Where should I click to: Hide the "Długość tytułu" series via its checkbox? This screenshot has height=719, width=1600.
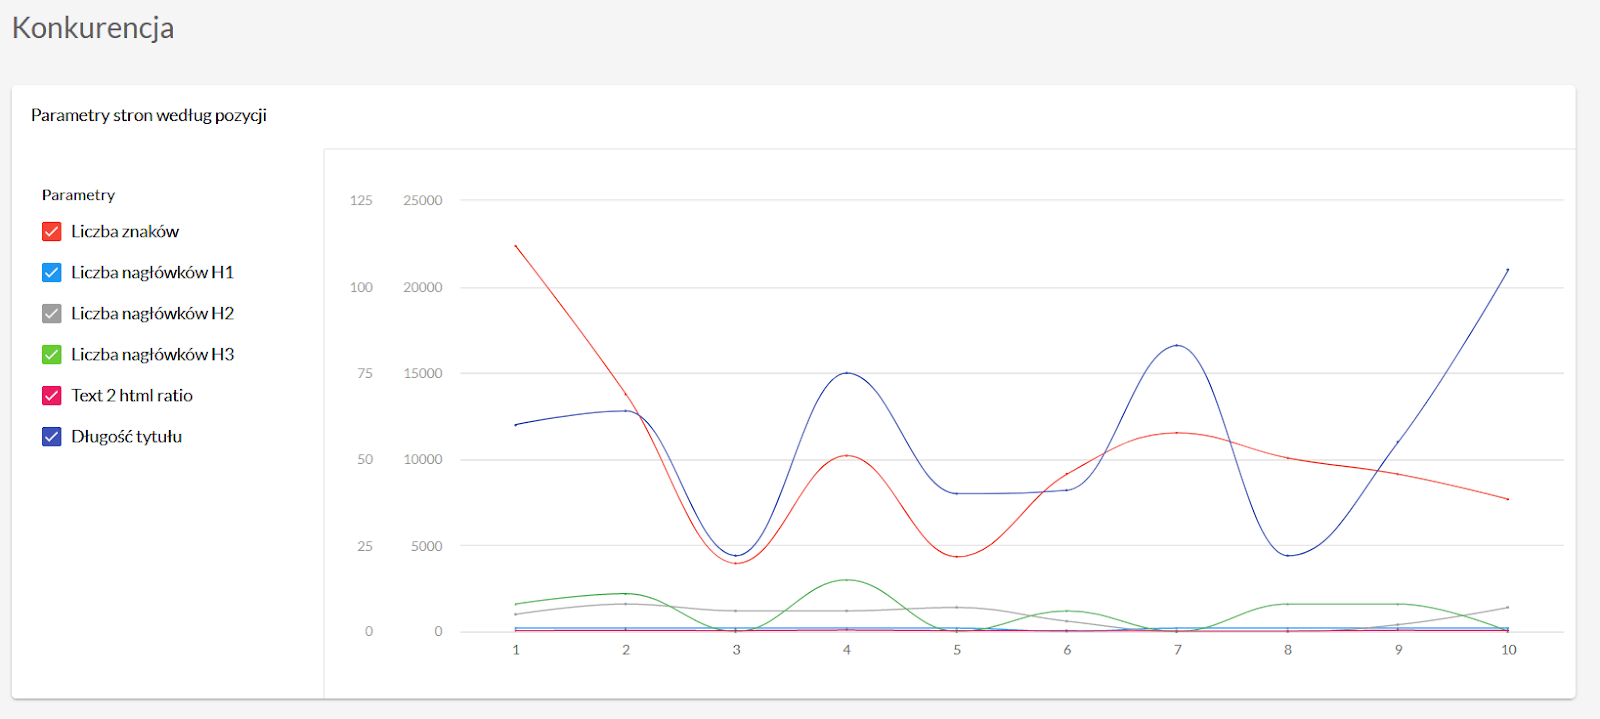pyautogui.click(x=52, y=437)
